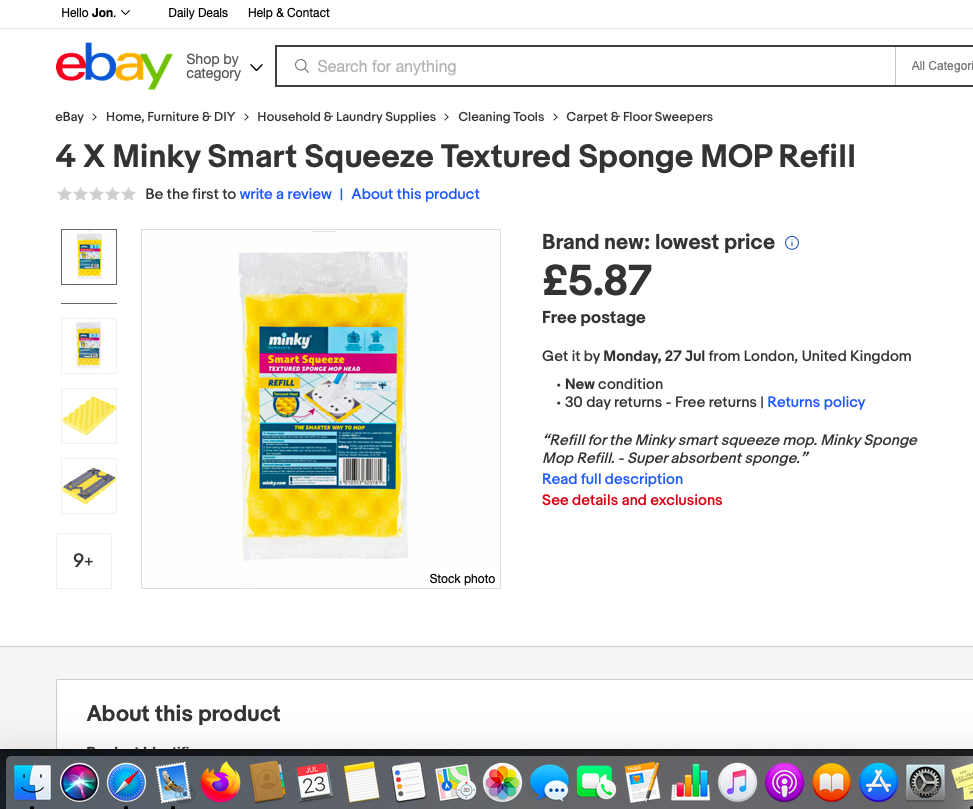Open Help & Contact

[288, 13]
